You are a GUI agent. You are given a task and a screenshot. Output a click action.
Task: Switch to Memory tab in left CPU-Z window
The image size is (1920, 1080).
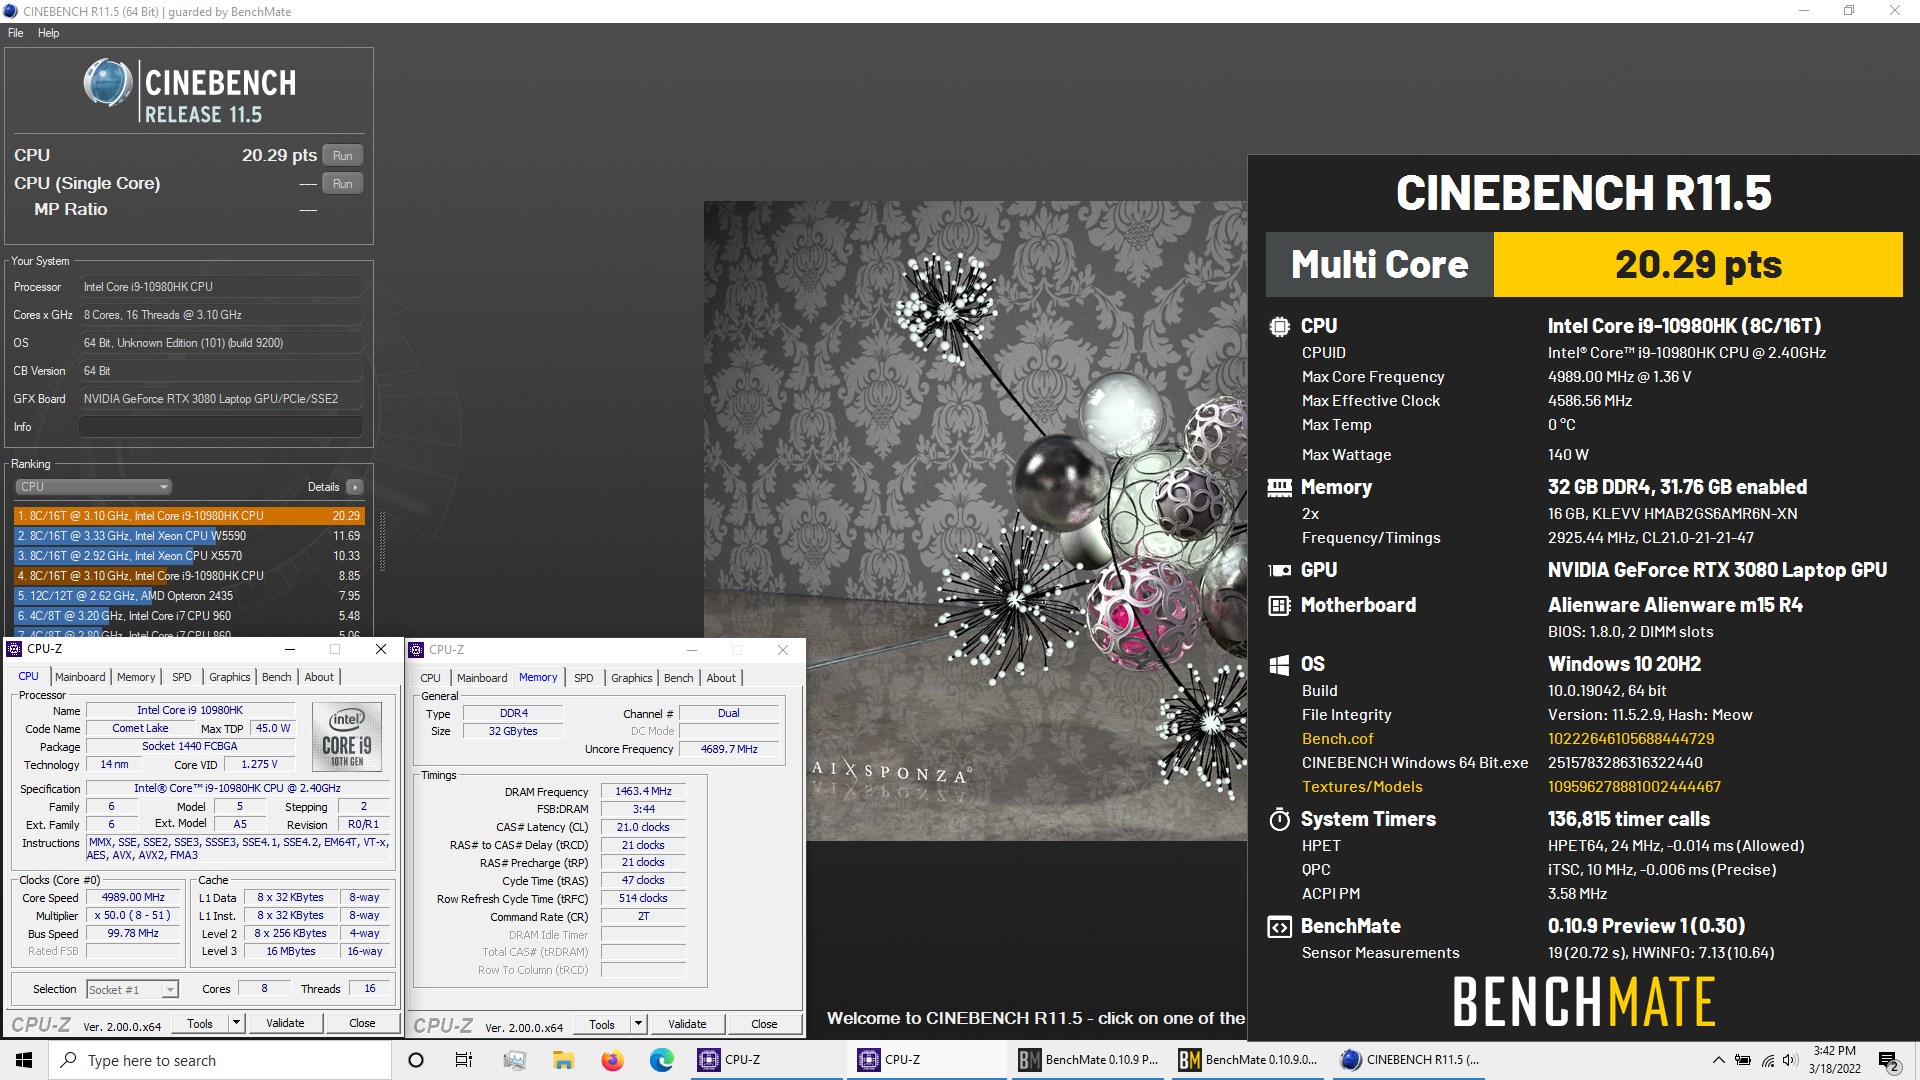[136, 677]
